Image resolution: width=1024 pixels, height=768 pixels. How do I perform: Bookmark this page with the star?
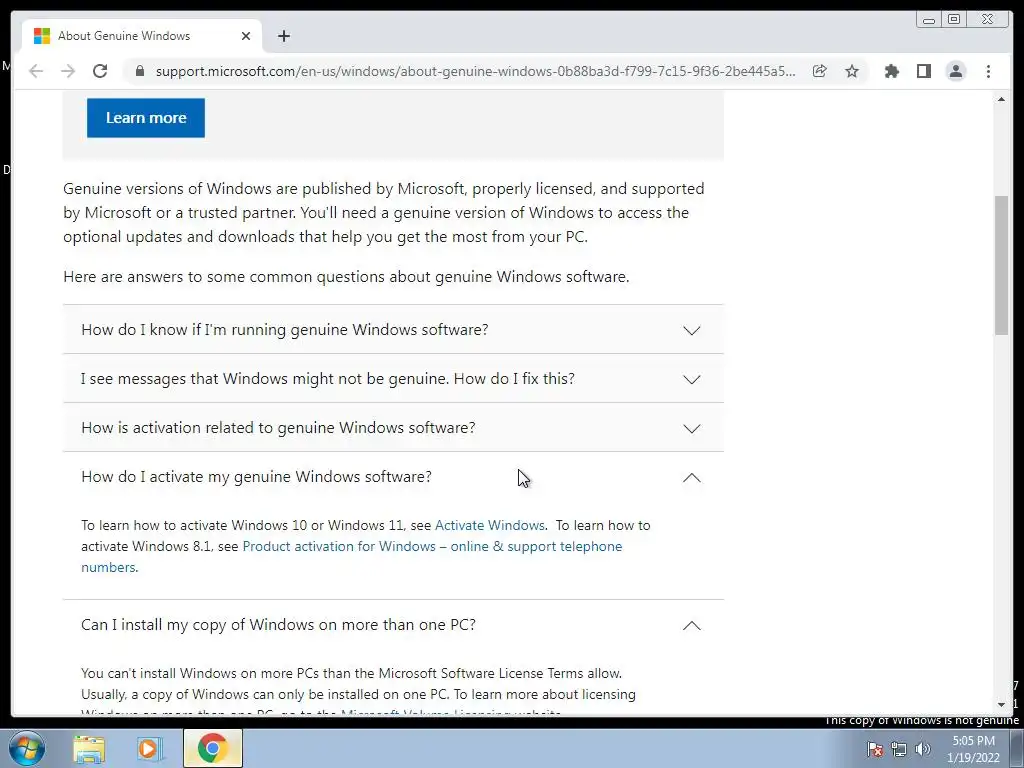point(852,71)
